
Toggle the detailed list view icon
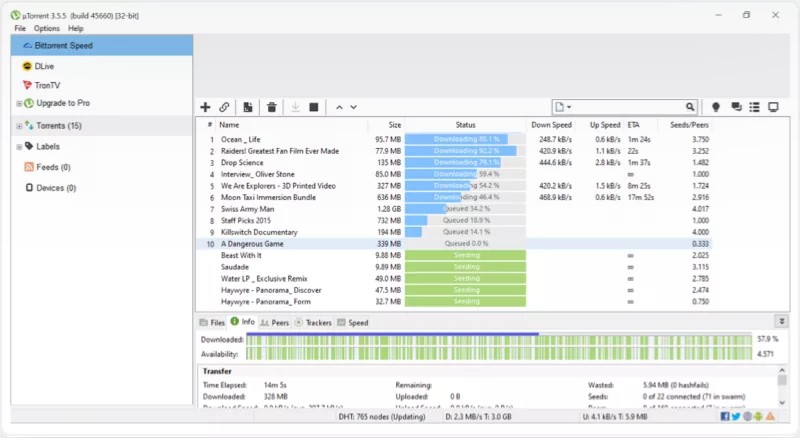[754, 107]
